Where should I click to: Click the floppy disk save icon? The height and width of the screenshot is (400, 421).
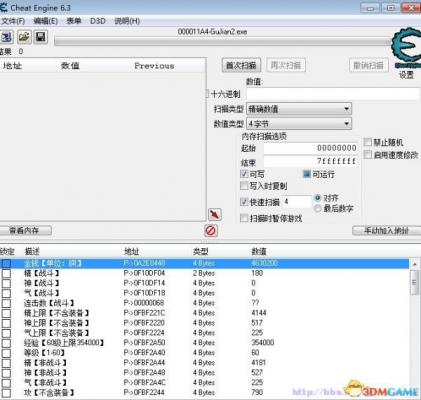(40, 37)
